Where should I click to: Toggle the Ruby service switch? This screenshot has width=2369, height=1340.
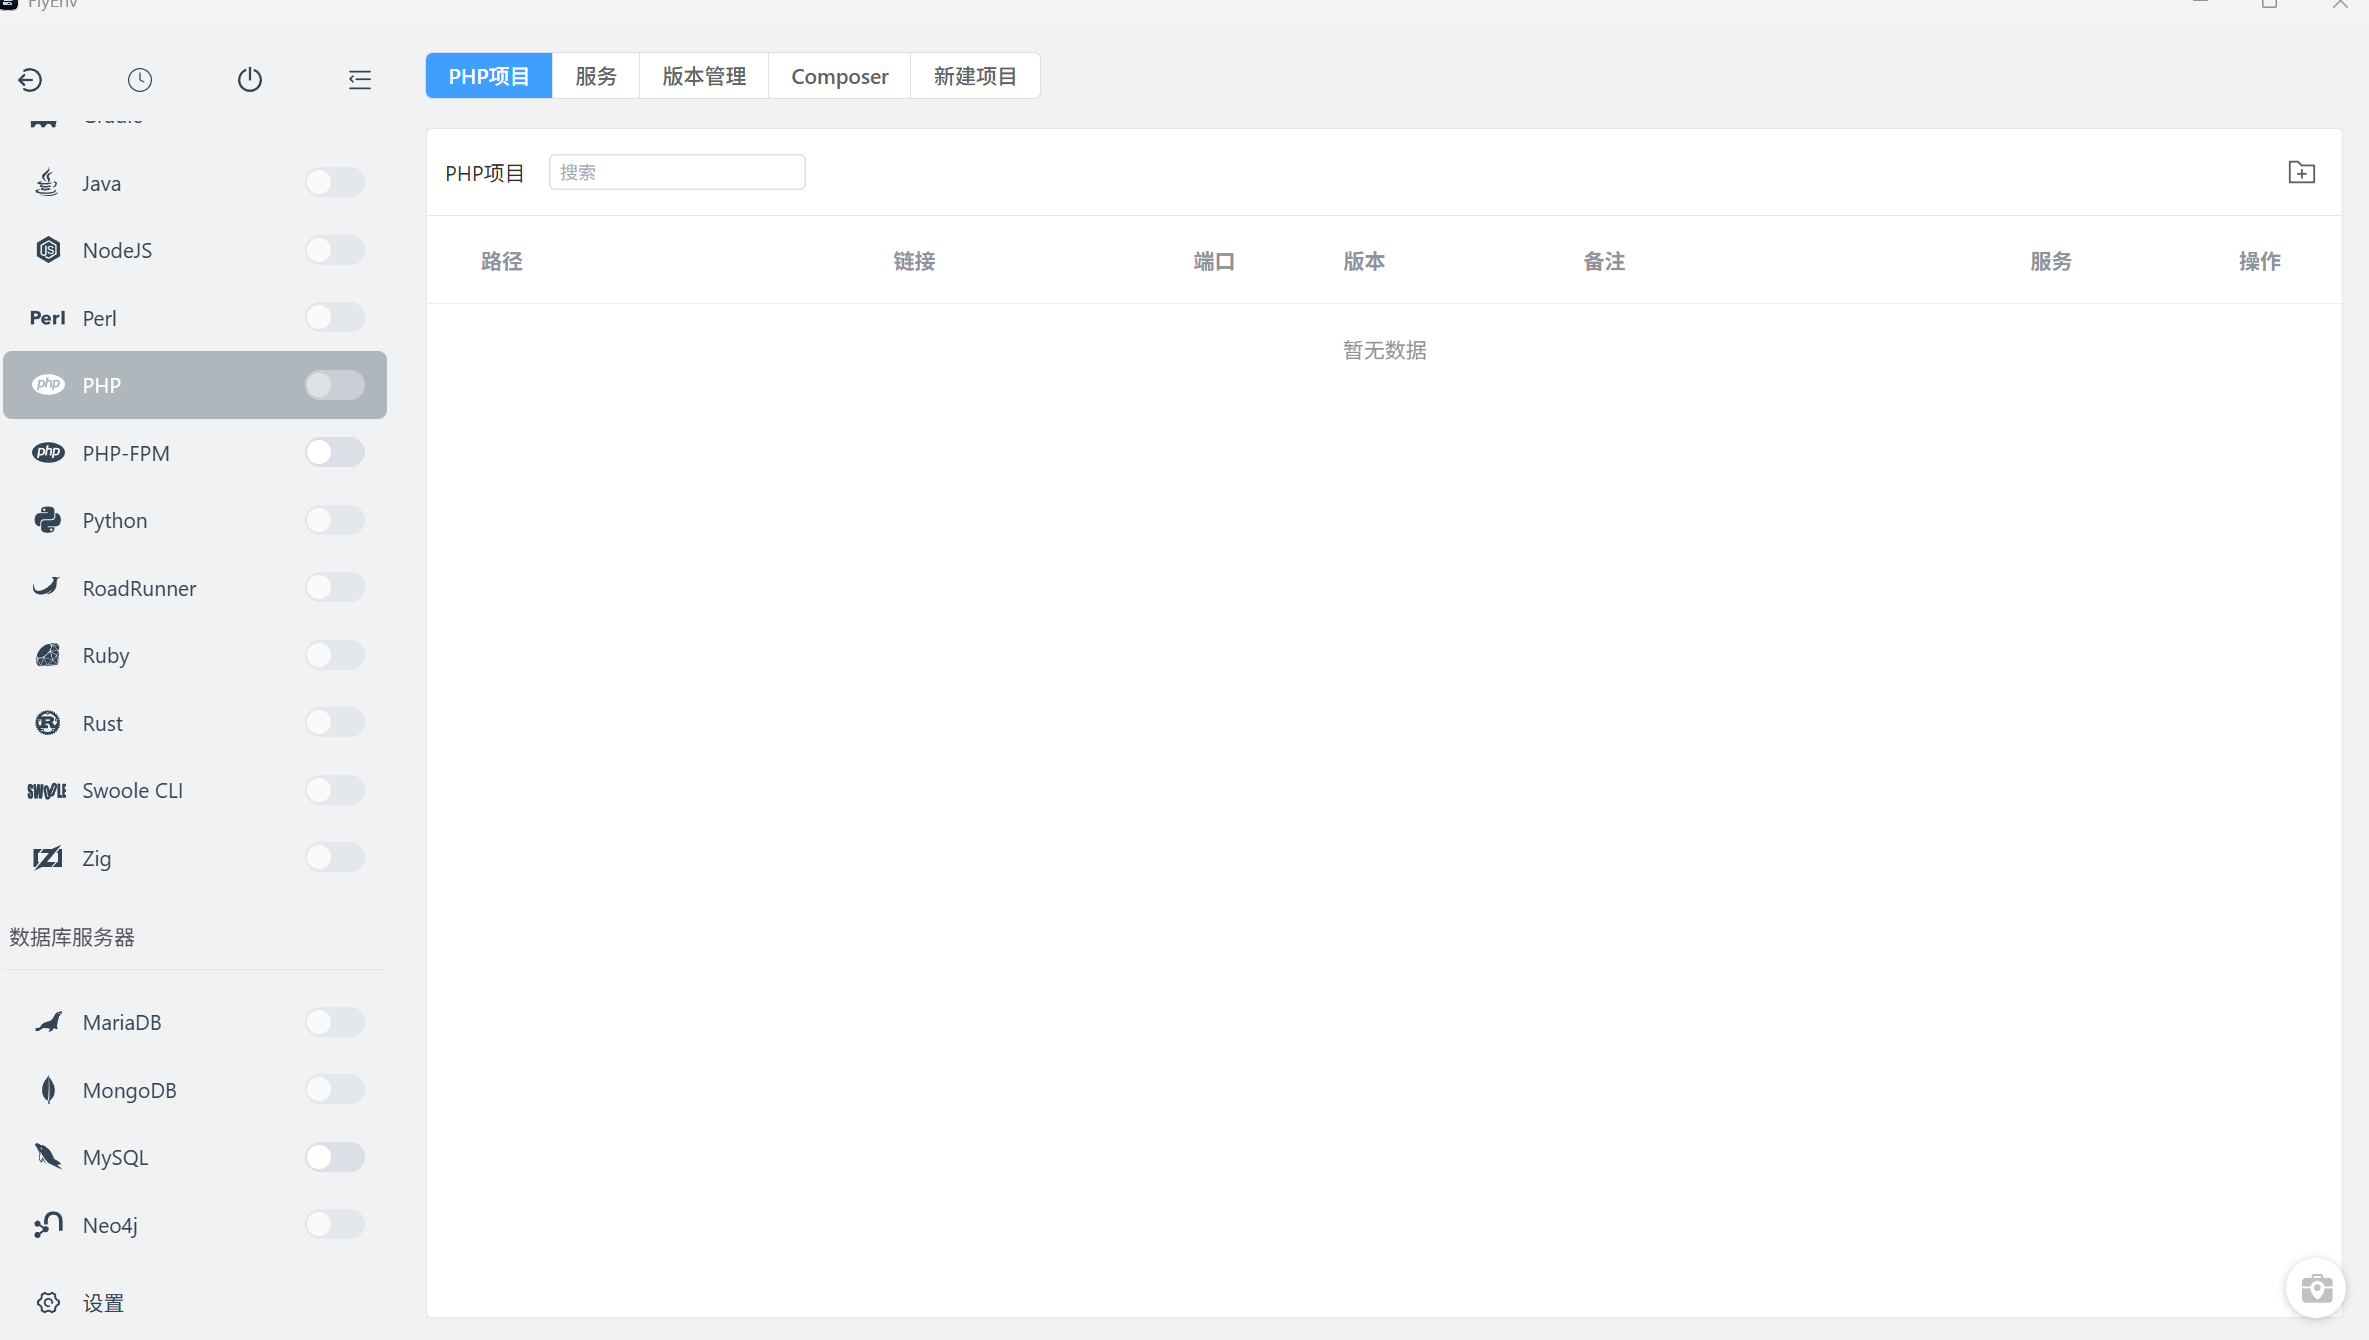(335, 655)
